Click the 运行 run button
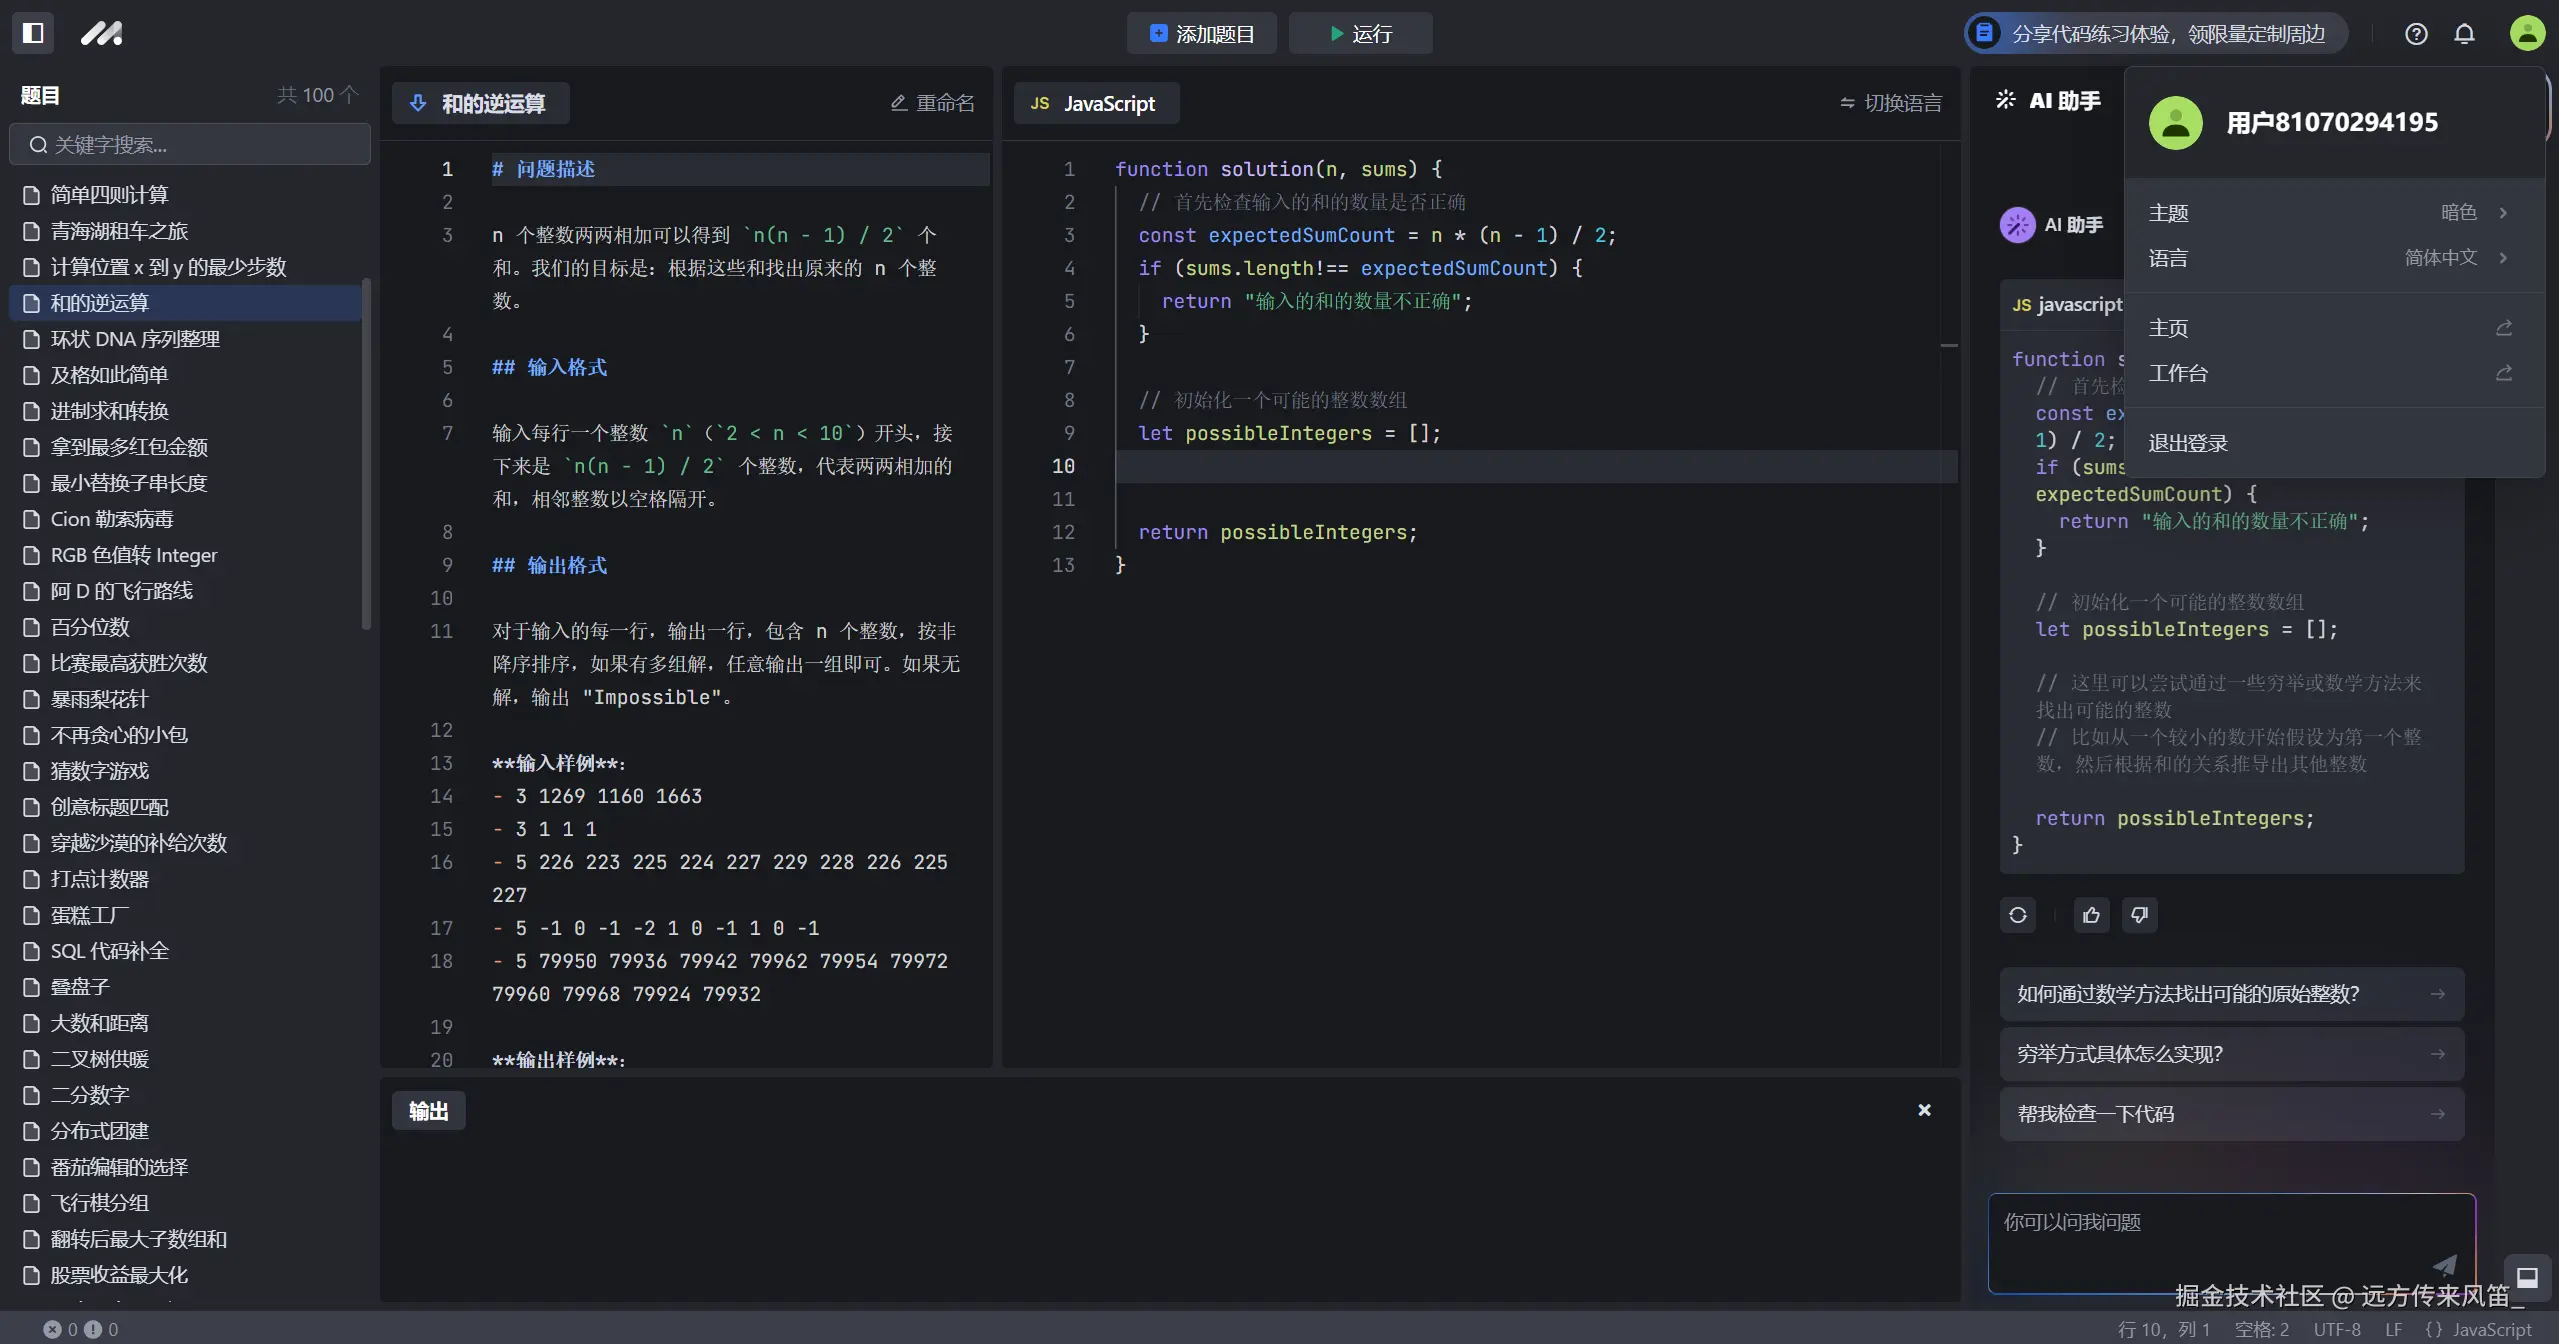2559x1344 pixels. click(1360, 34)
